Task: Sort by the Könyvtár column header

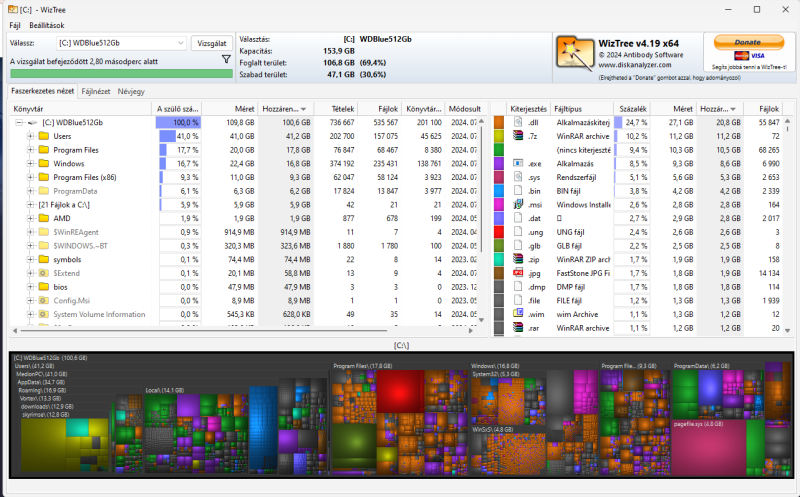Action: (81, 109)
